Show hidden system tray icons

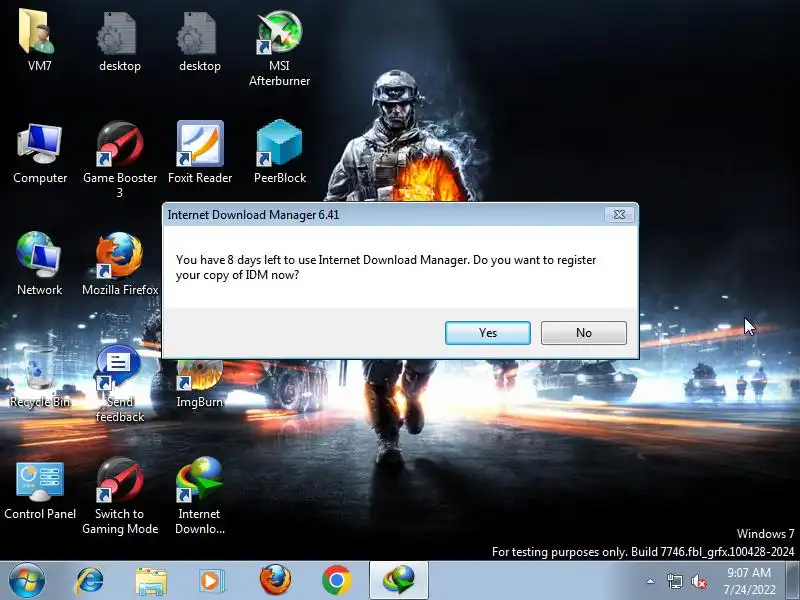pyautogui.click(x=650, y=581)
